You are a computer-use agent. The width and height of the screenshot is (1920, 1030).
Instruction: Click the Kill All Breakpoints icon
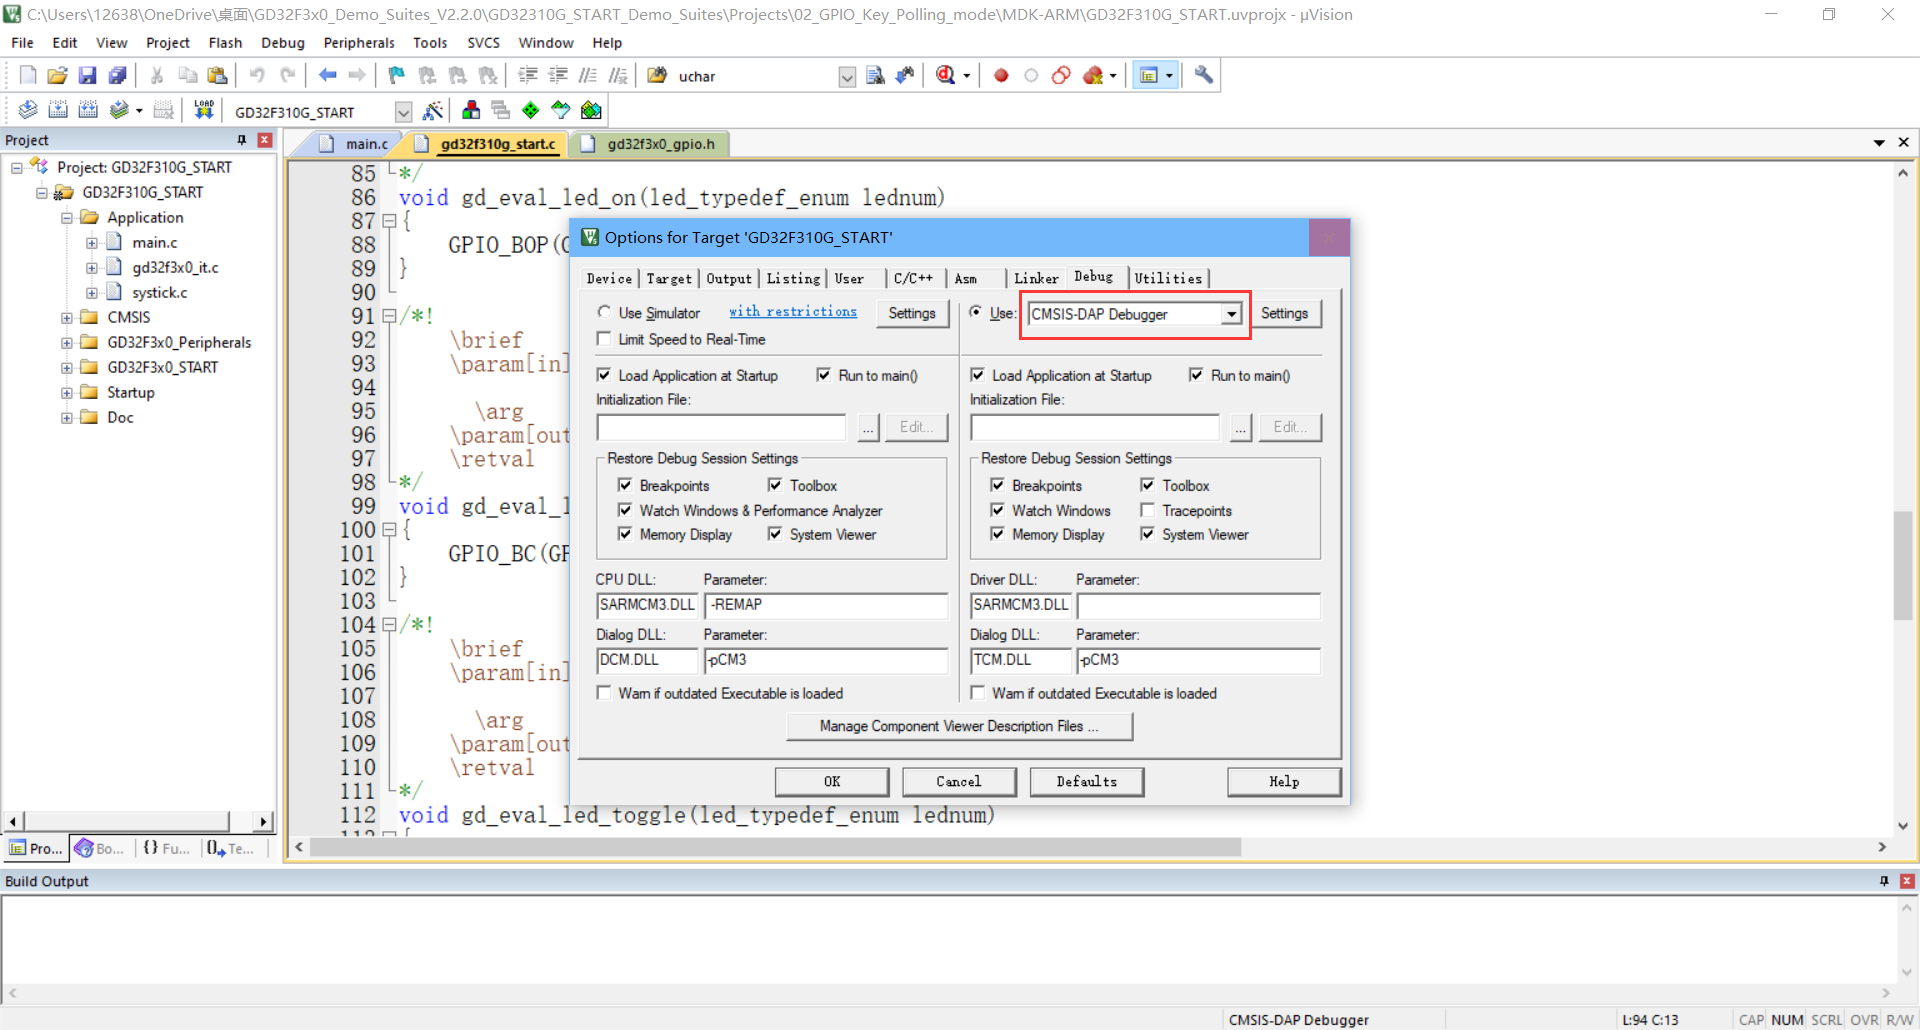point(1093,75)
